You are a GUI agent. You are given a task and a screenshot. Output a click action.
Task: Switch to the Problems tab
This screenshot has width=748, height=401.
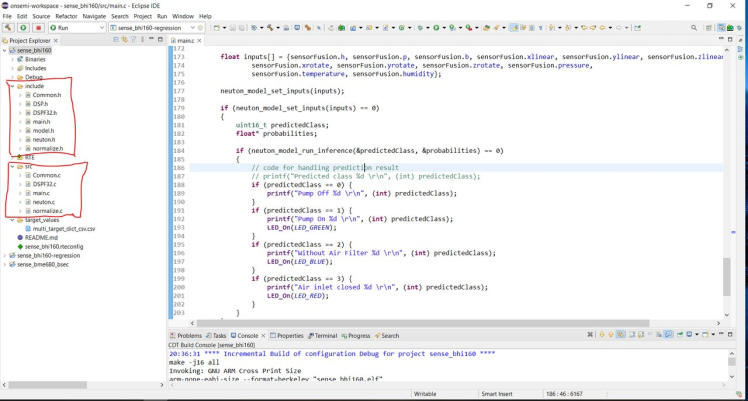pos(189,336)
